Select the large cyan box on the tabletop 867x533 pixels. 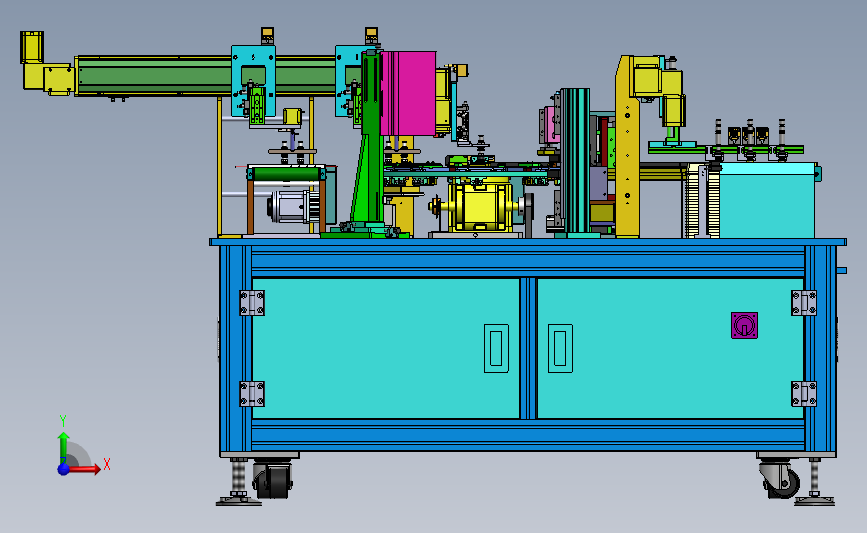(766, 200)
